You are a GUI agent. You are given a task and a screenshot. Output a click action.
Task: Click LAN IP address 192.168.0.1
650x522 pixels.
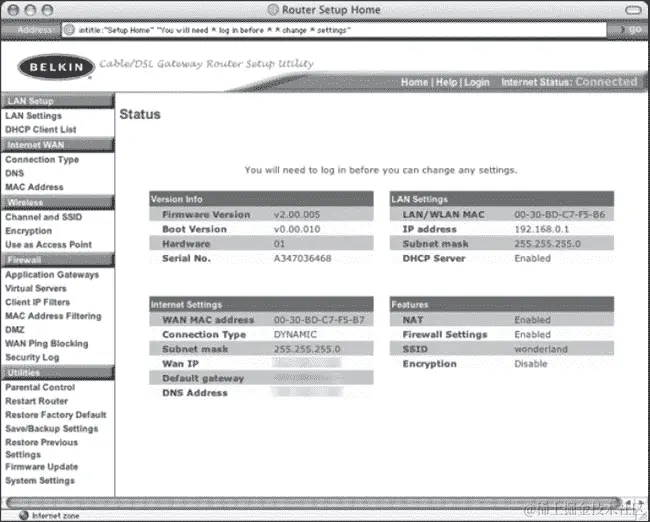[x=541, y=229]
